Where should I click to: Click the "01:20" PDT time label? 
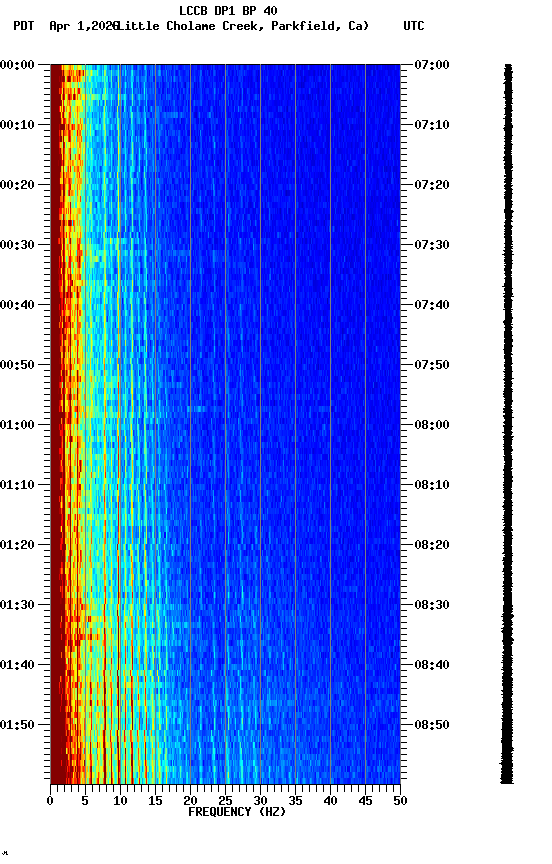[x=17, y=546]
